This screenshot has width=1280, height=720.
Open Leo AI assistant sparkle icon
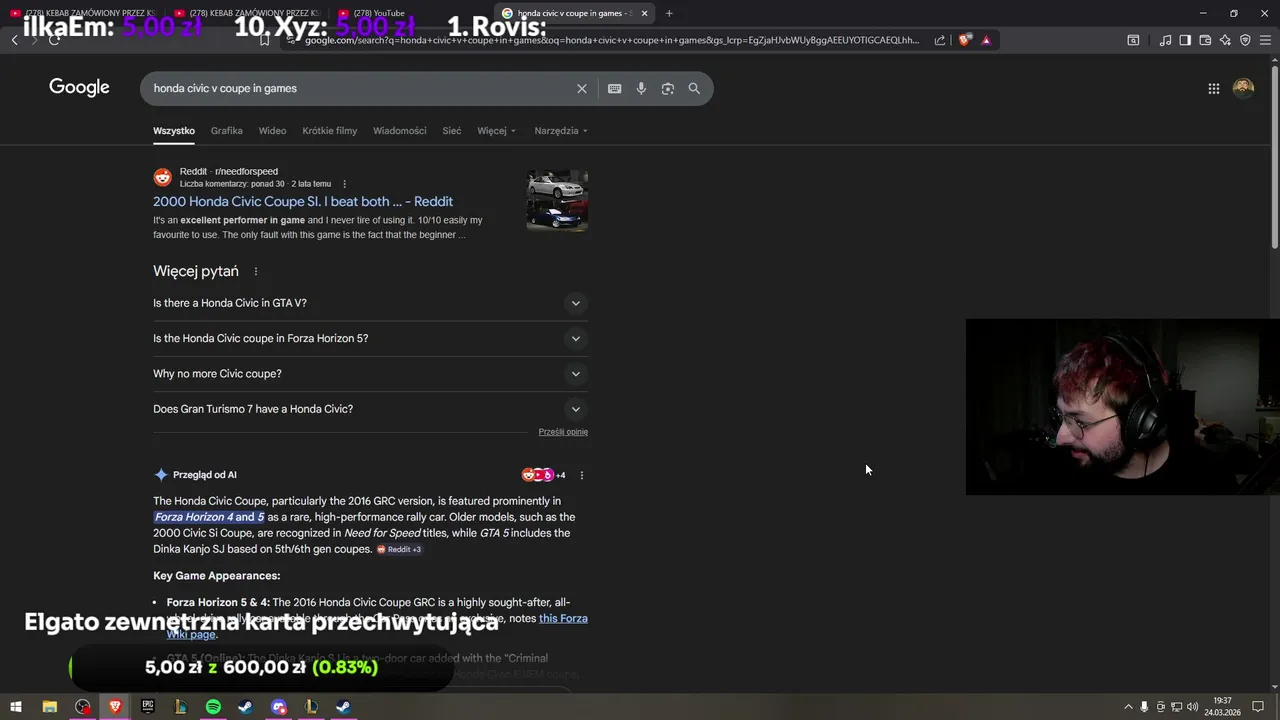tap(1225, 40)
